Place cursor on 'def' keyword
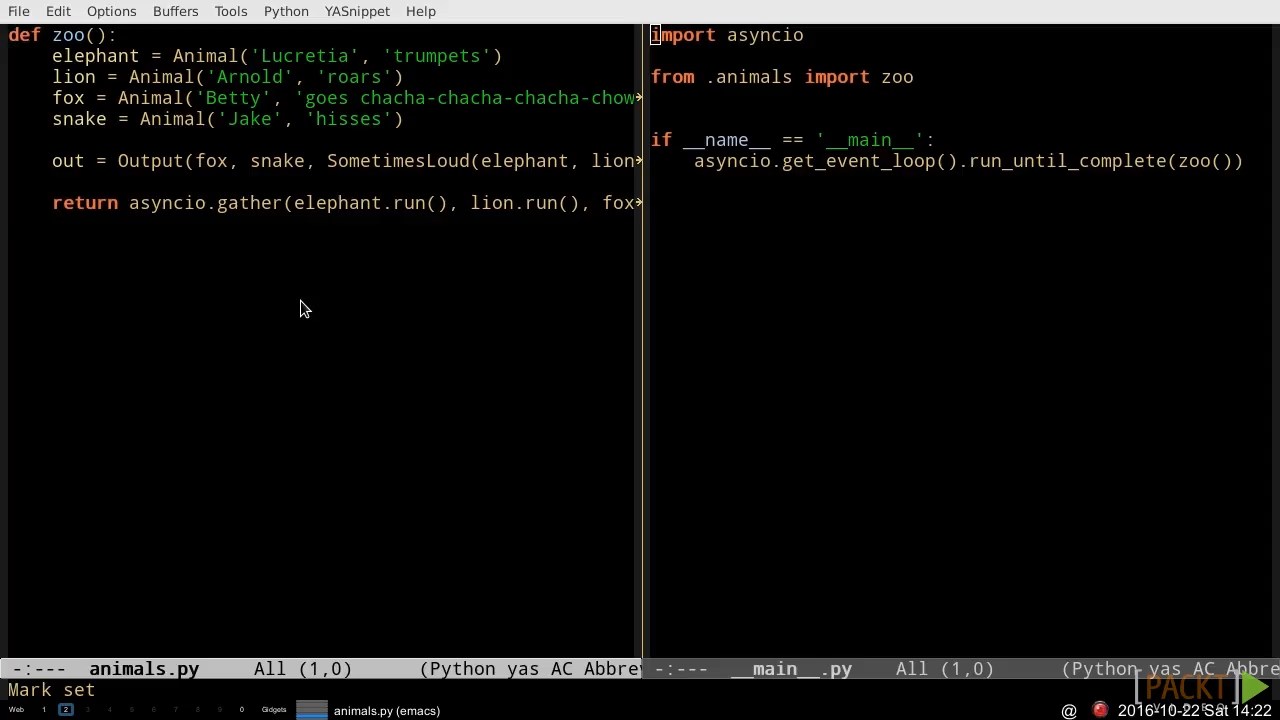This screenshot has height=720, width=1280. pyautogui.click(x=24, y=35)
